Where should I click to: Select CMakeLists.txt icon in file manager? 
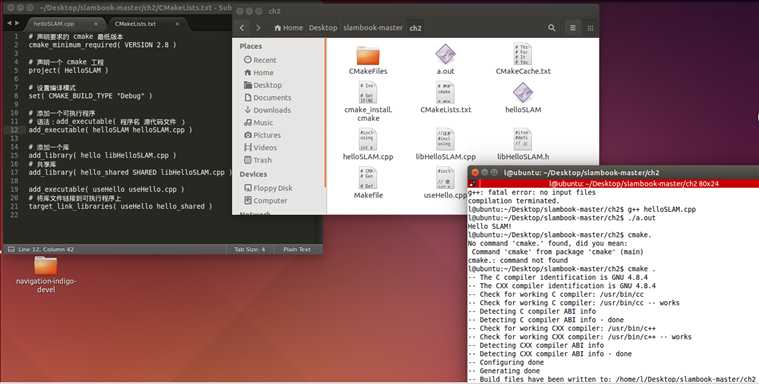pos(445,92)
